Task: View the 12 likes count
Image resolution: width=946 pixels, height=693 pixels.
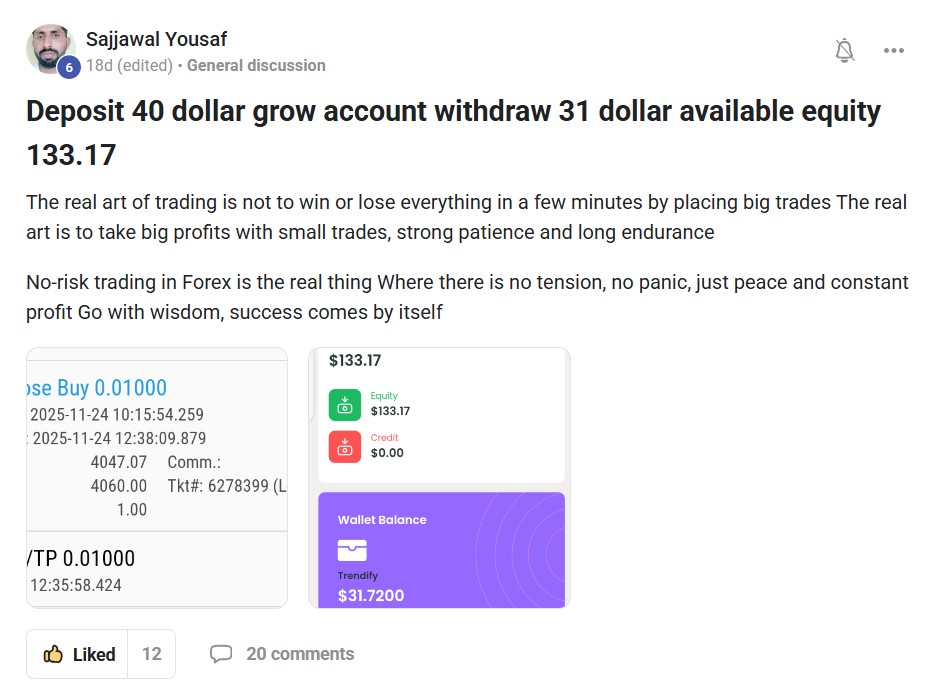Action: pyautogui.click(x=152, y=654)
